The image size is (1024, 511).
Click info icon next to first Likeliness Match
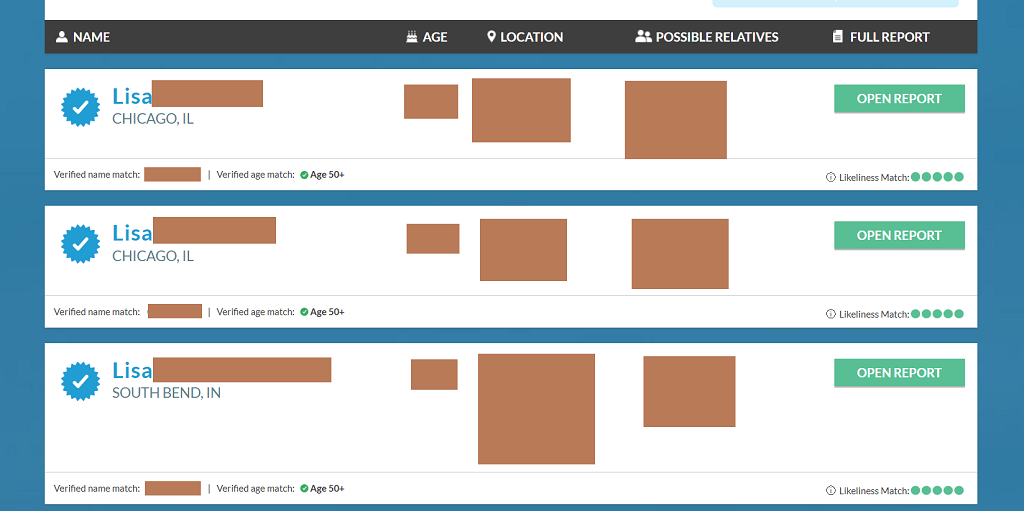[x=831, y=177]
